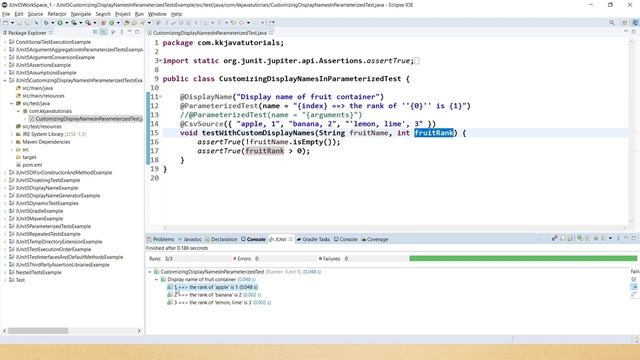Select NestedTestsExample project
Image resolution: width=640 pixels, height=360 pixels.
[35, 272]
